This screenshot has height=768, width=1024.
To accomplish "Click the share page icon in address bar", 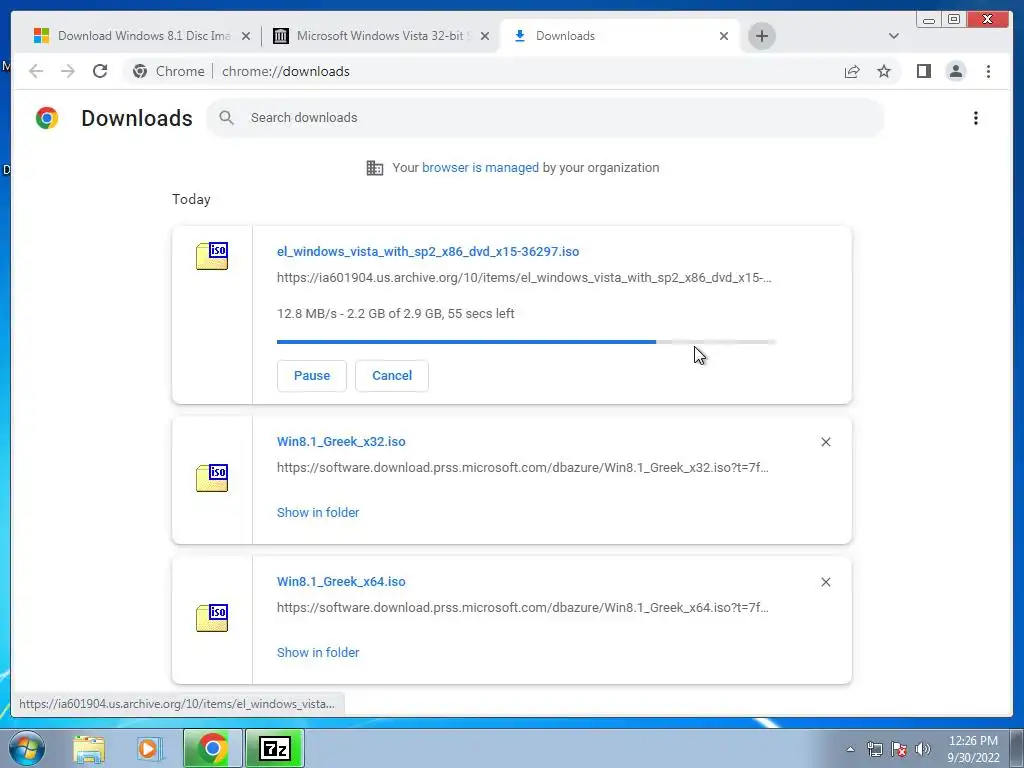I will (852, 71).
